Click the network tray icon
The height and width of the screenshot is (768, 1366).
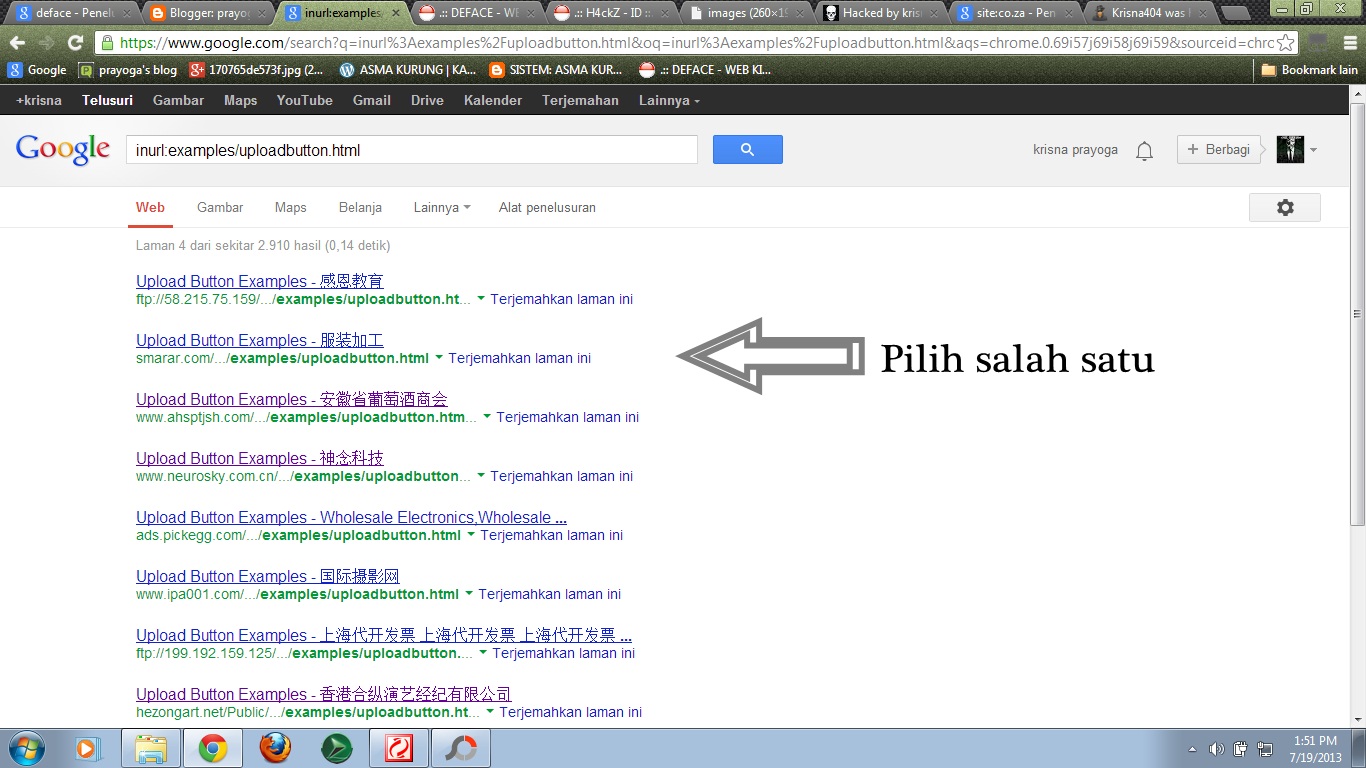click(1265, 749)
